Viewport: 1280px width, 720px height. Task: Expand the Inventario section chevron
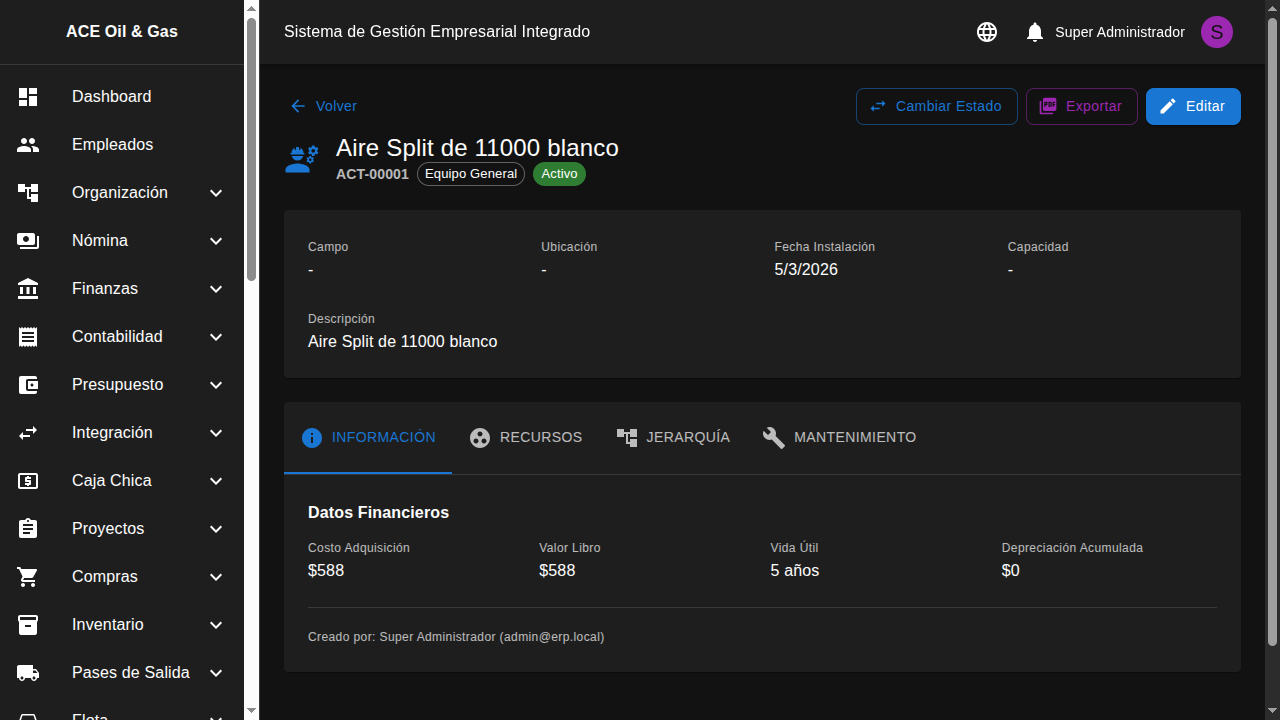[216, 625]
